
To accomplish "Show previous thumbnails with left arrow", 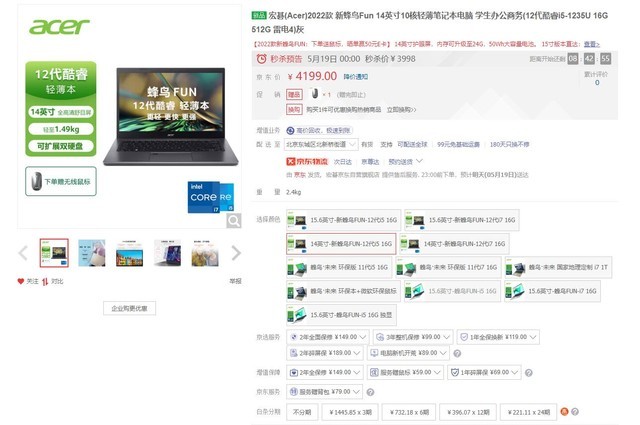I will pyautogui.click(x=23, y=253).
